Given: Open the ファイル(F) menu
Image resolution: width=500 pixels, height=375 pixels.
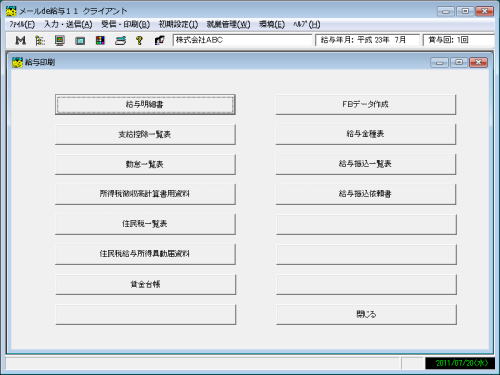Looking at the screenshot, I should point(22,24).
